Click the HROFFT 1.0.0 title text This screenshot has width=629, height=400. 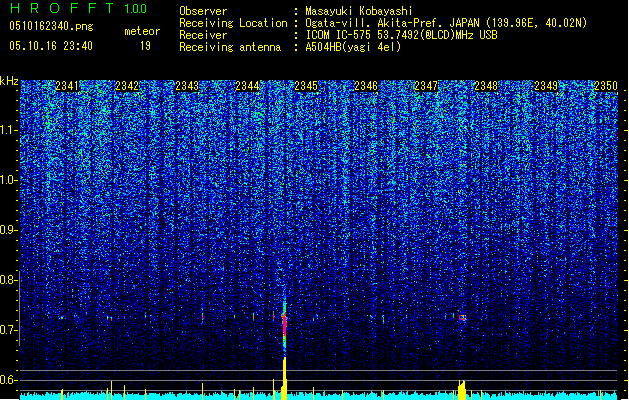coord(78,8)
